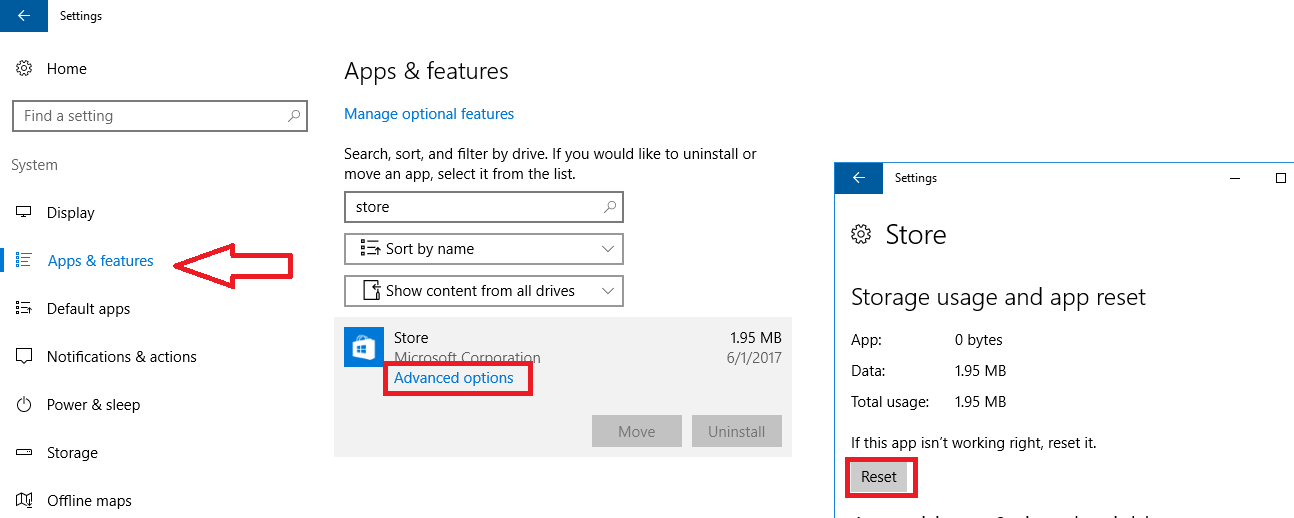Viewport: 1294px width, 518px height.
Task: Click the Offline maps icon
Action: pyautogui.click(x=24, y=500)
